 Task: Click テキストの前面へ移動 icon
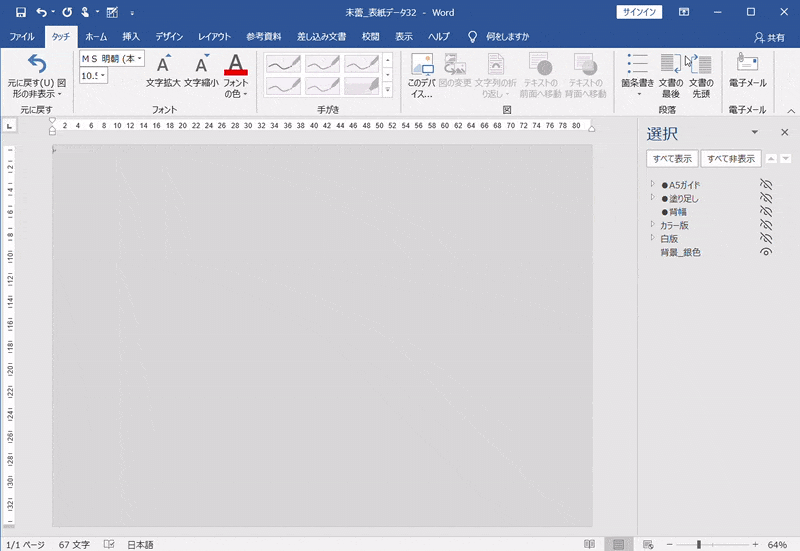tap(540, 64)
